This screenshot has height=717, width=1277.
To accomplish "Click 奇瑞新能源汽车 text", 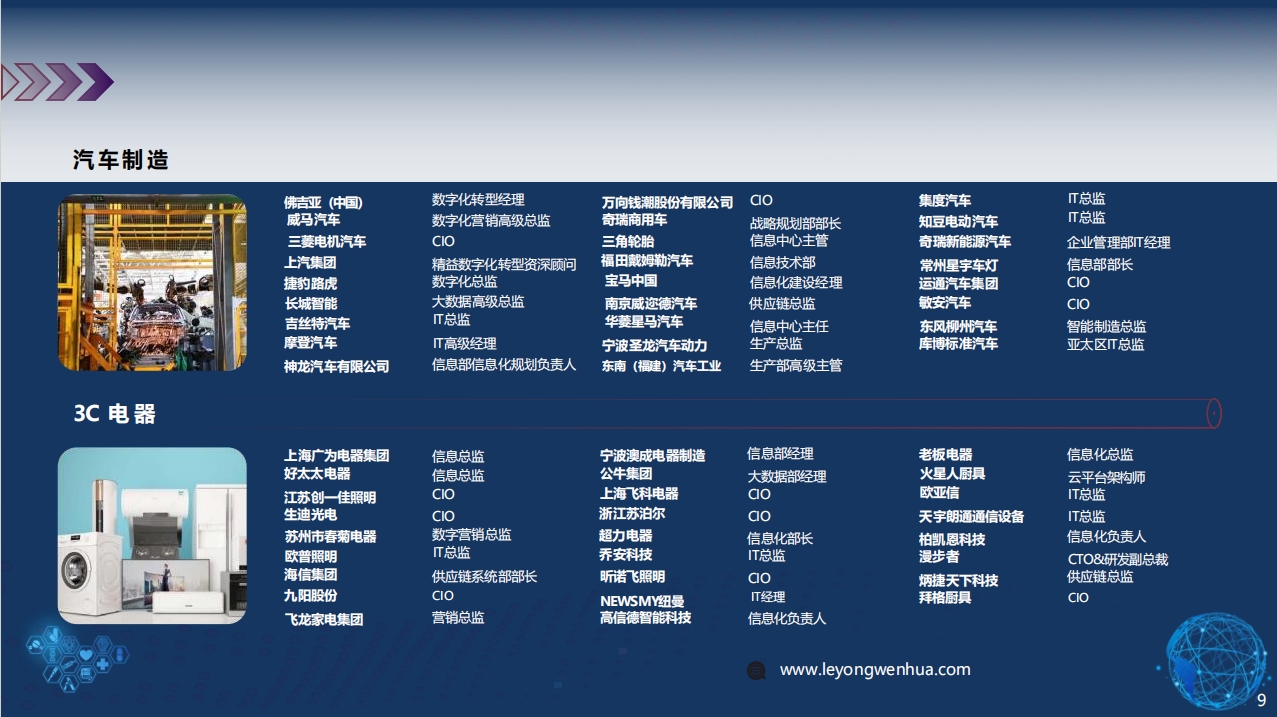I will [965, 242].
